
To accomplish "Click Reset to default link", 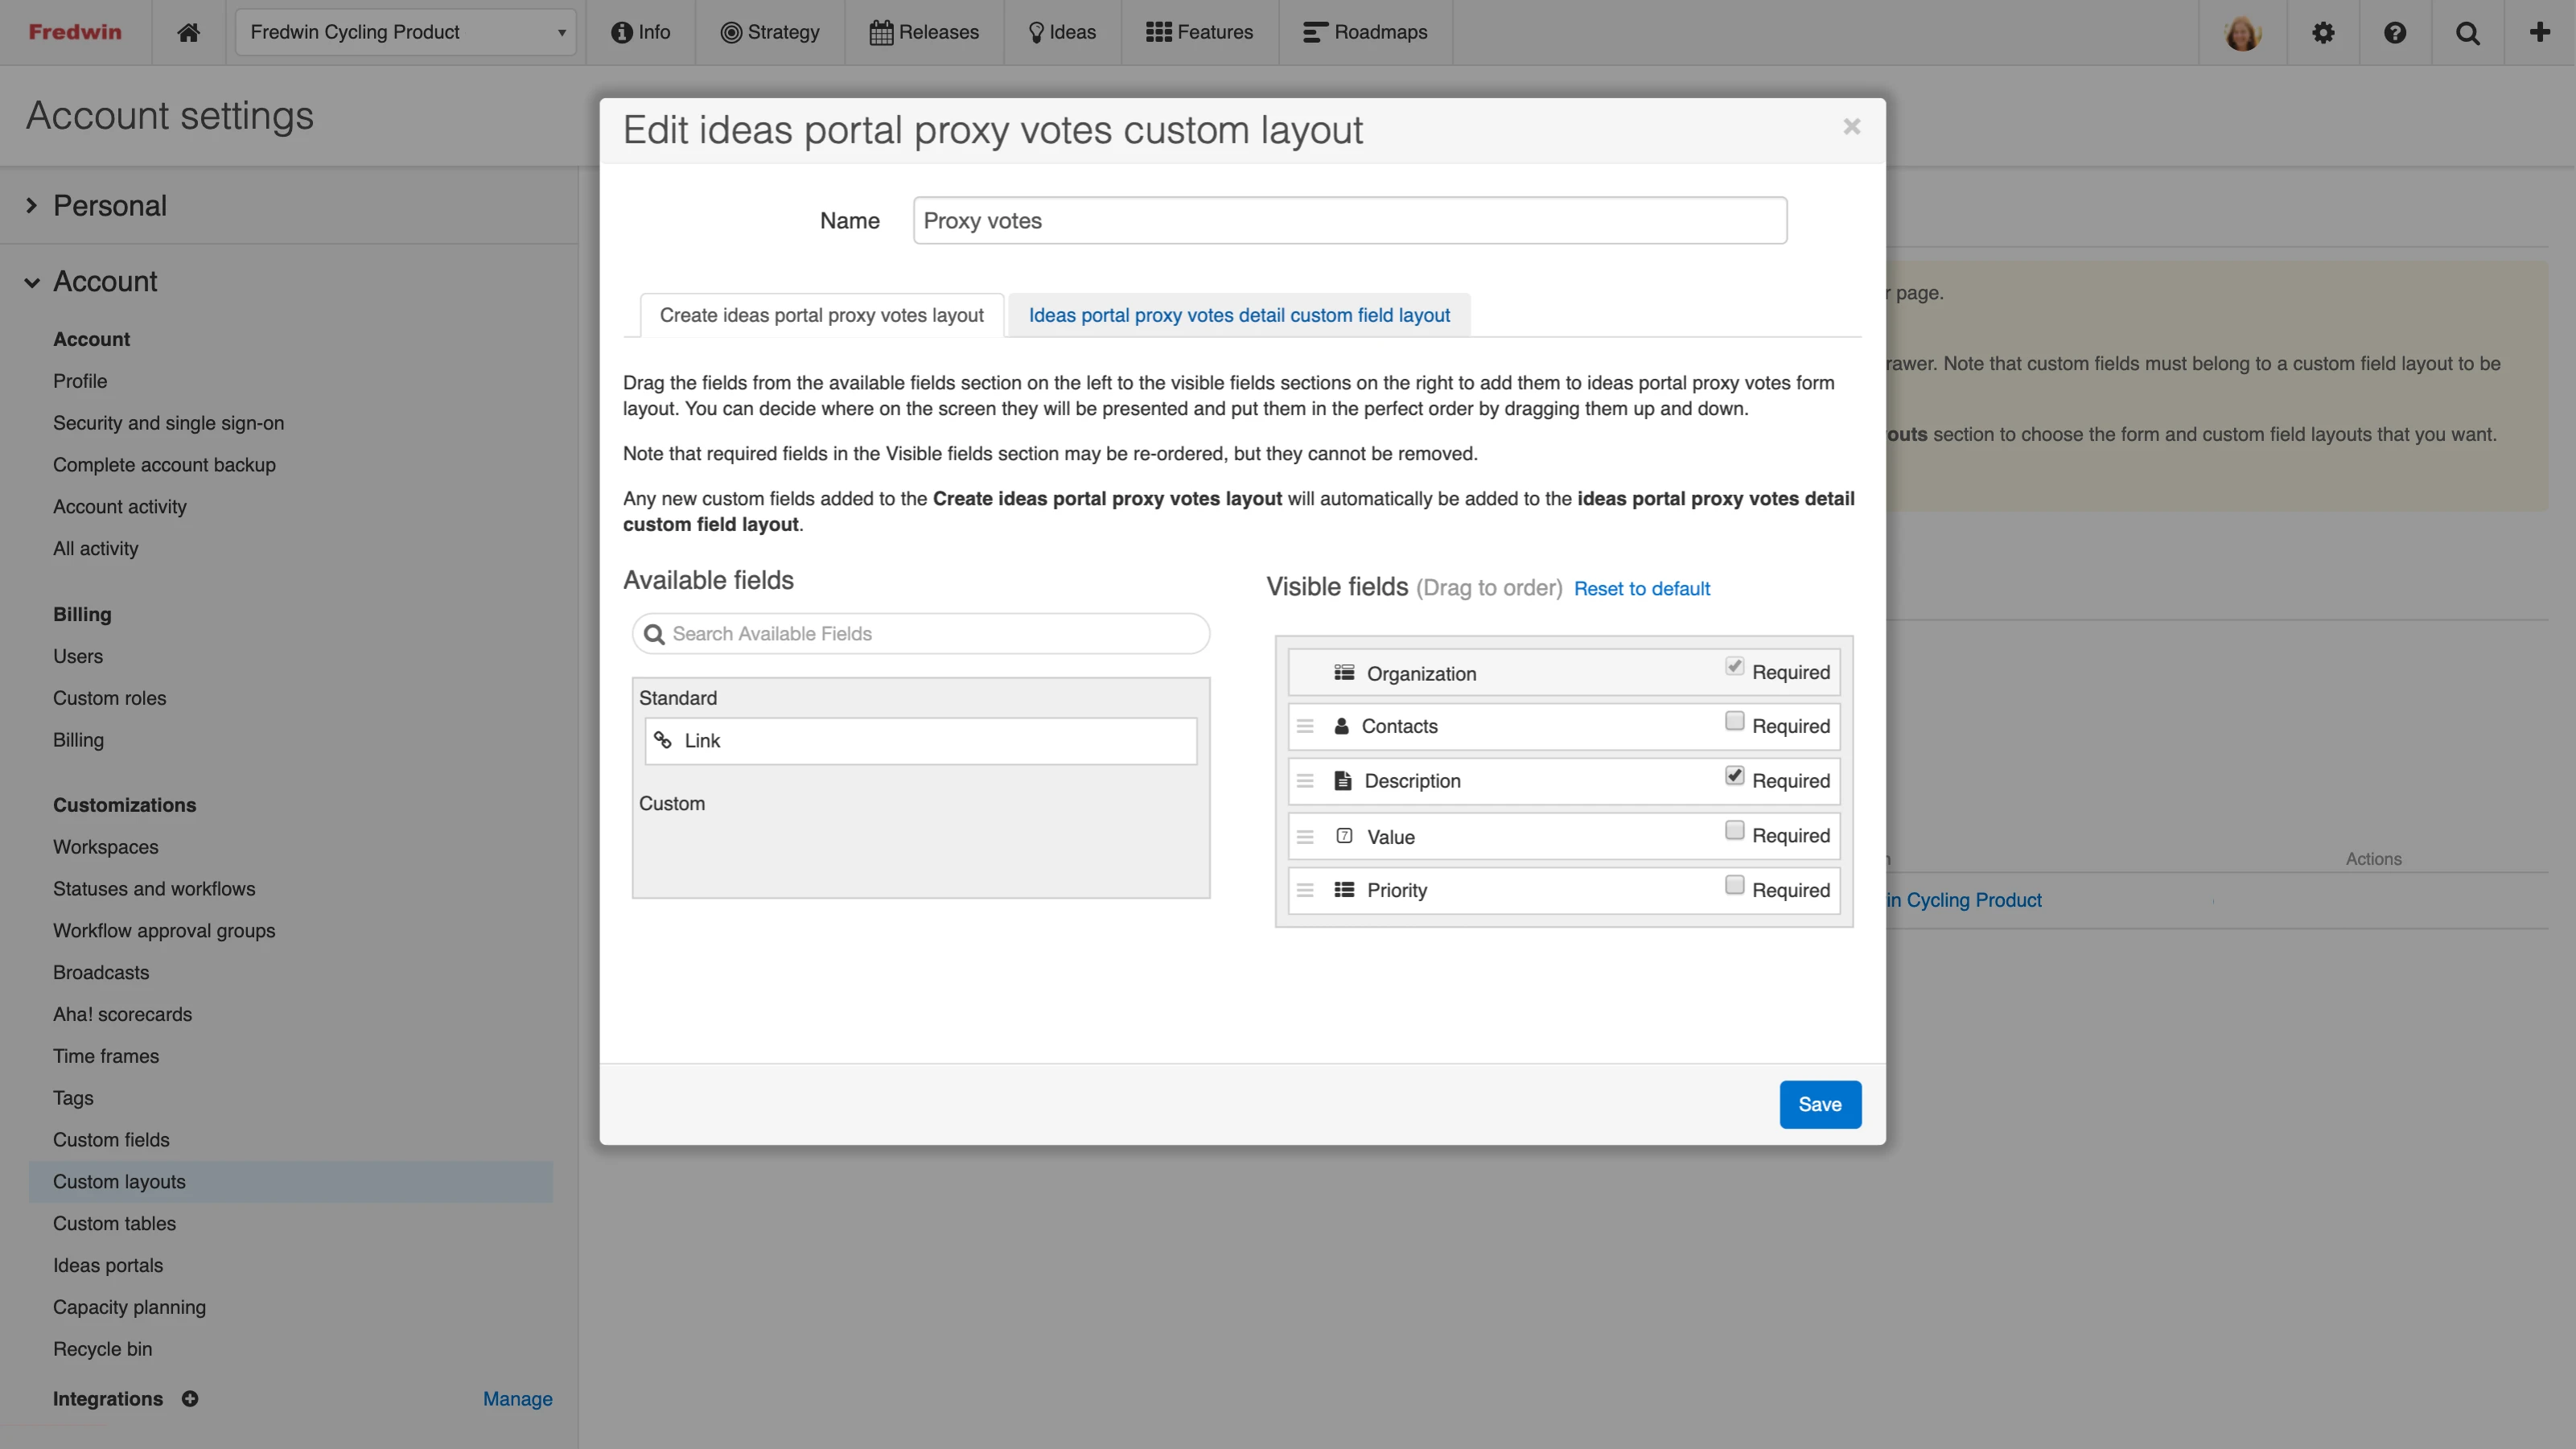I will (1641, 589).
